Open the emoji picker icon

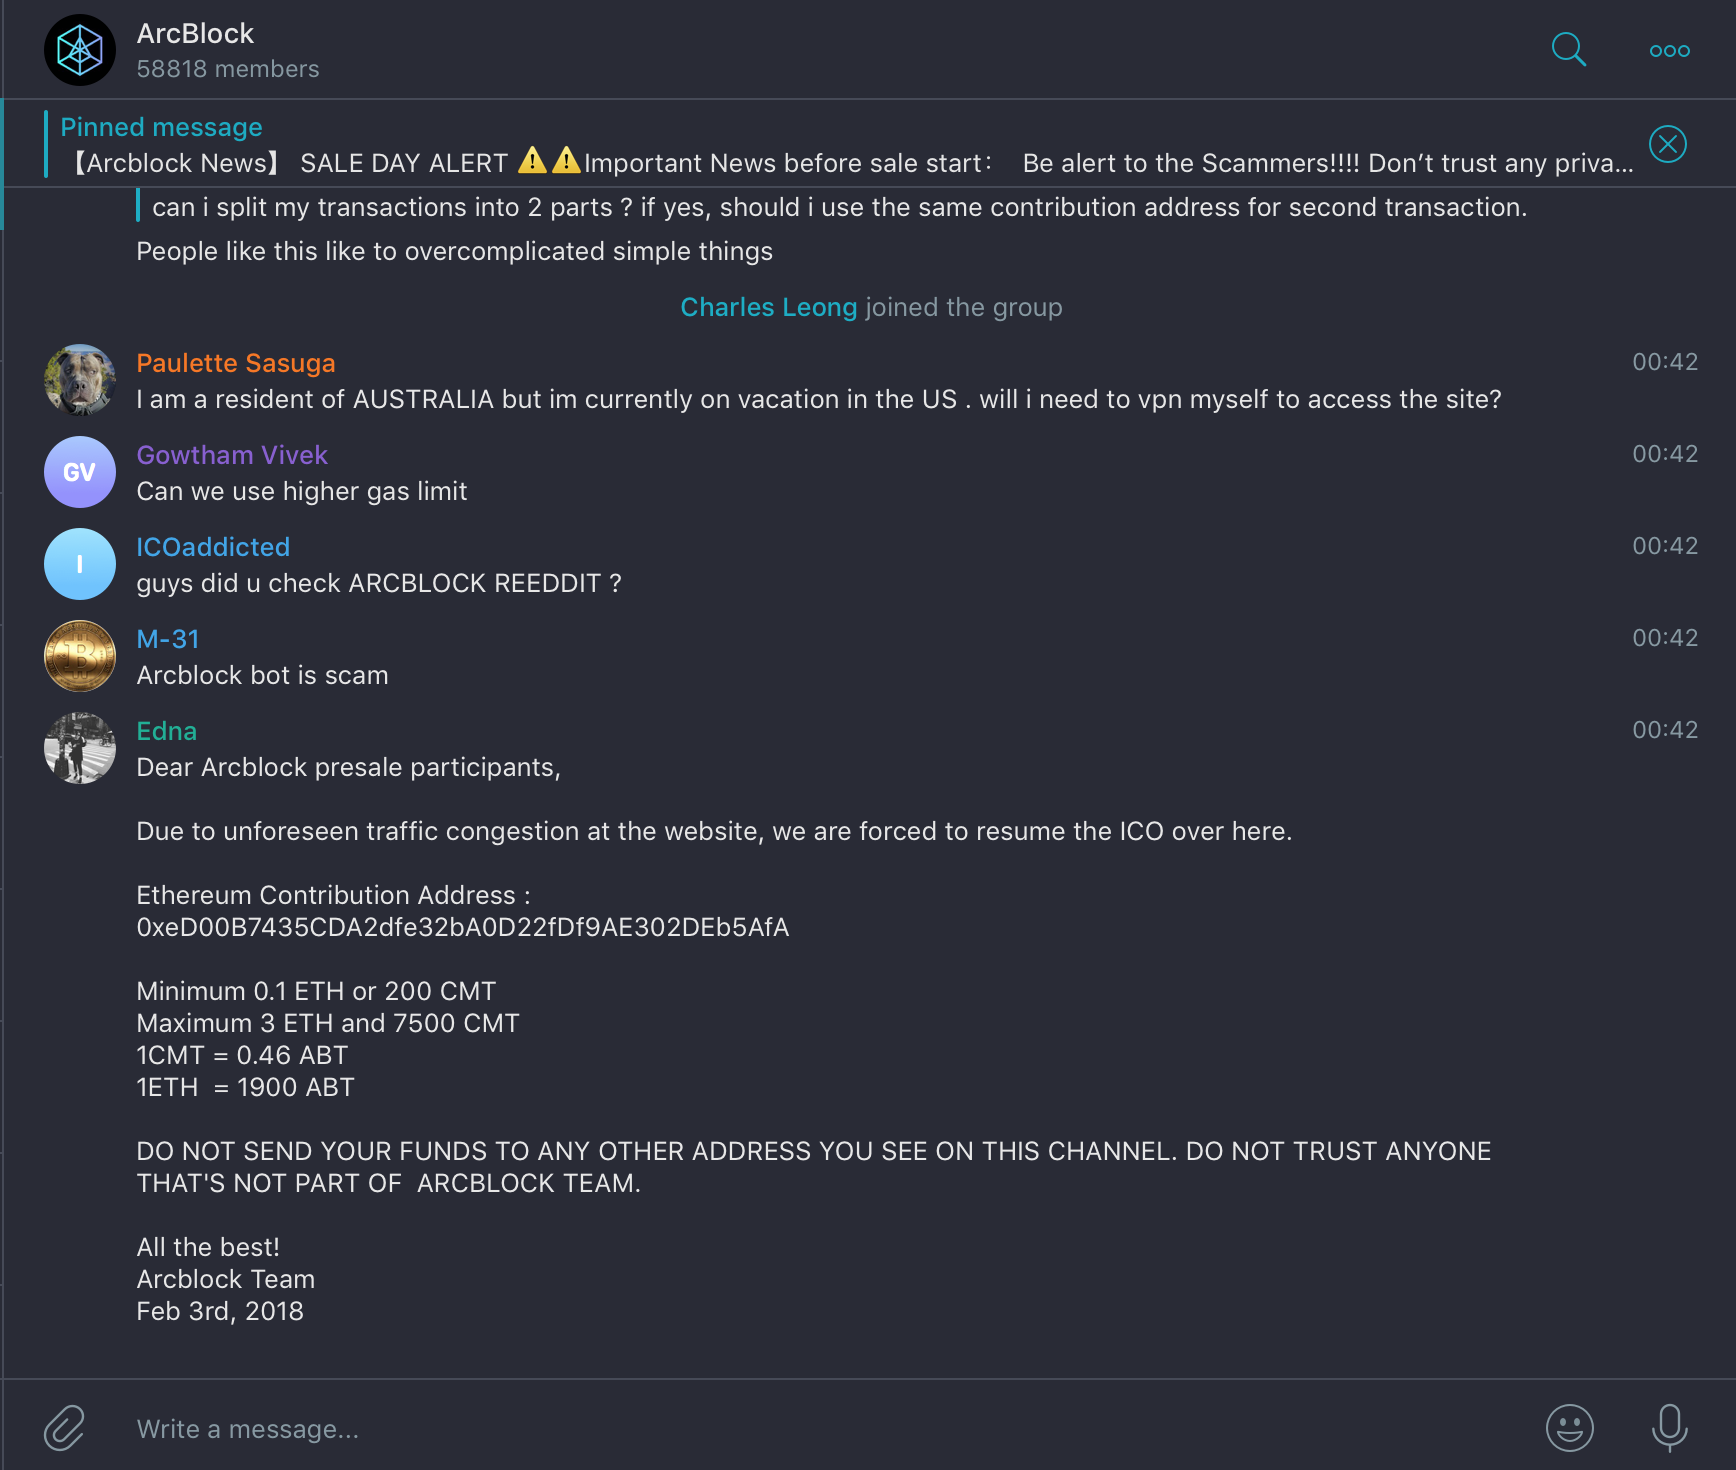(x=1570, y=1428)
